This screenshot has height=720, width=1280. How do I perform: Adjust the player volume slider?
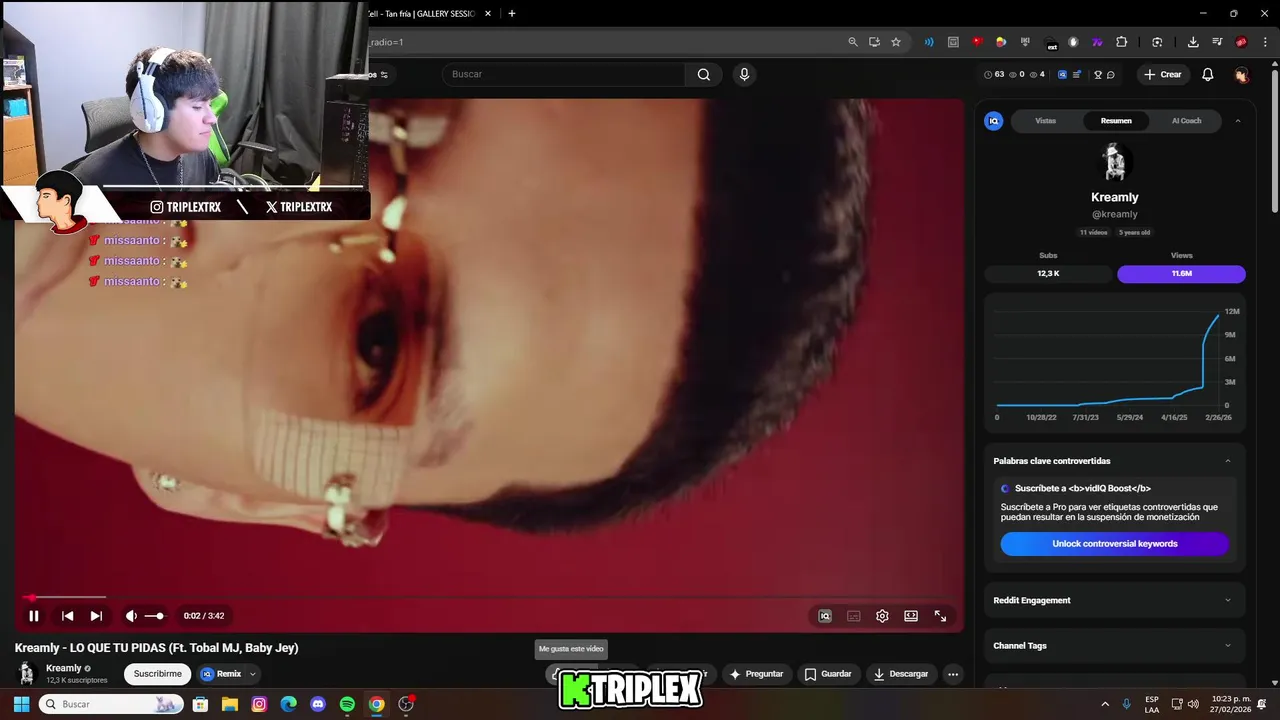point(154,616)
